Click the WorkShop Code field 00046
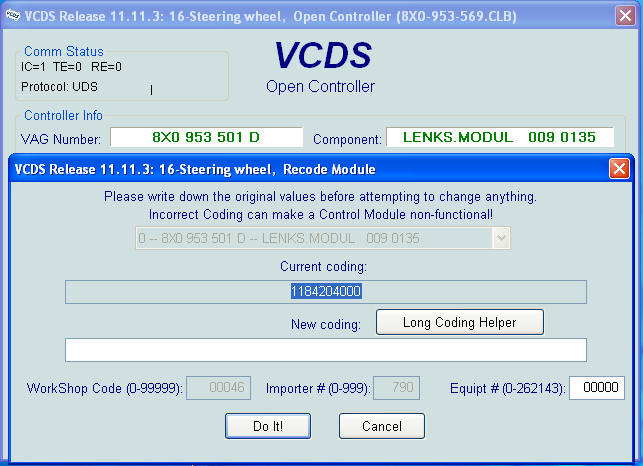643x466 pixels. pos(219,388)
